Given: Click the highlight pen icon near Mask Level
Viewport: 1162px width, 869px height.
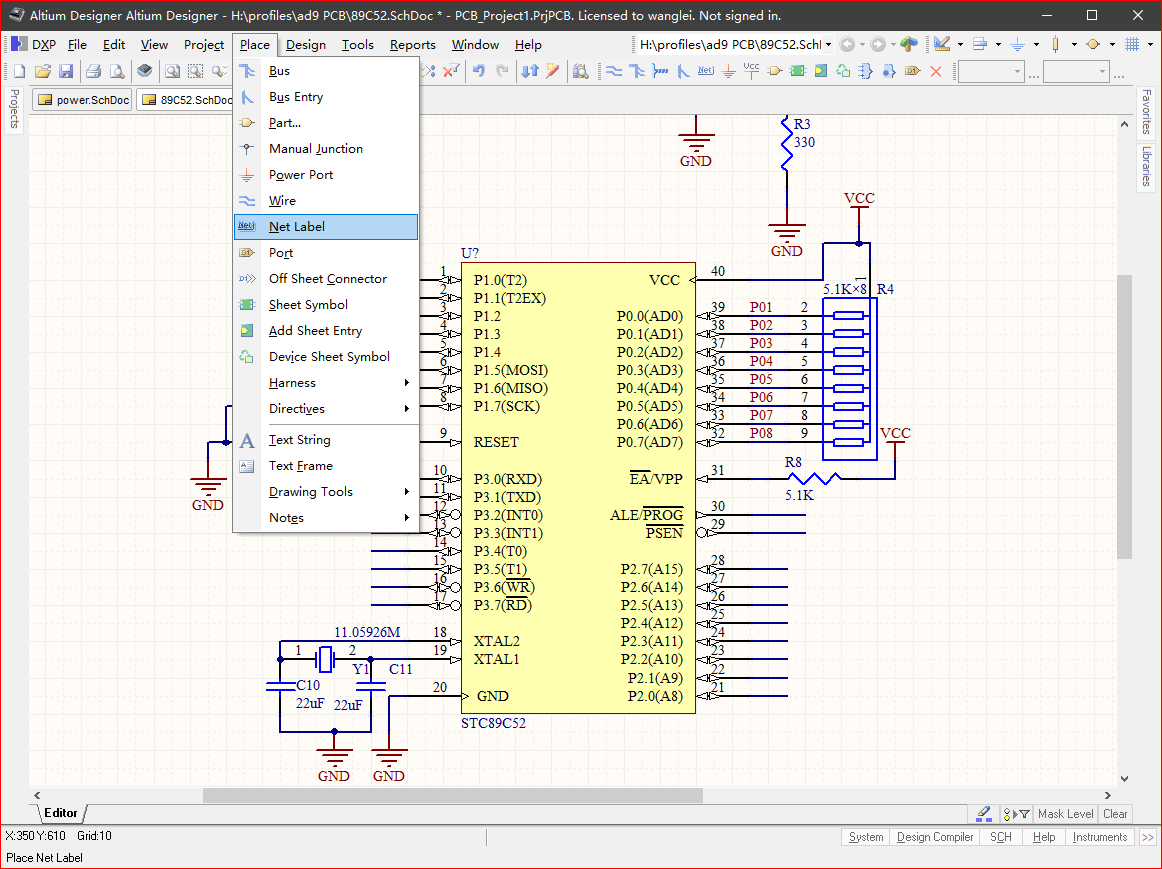Looking at the screenshot, I should coord(984,814).
